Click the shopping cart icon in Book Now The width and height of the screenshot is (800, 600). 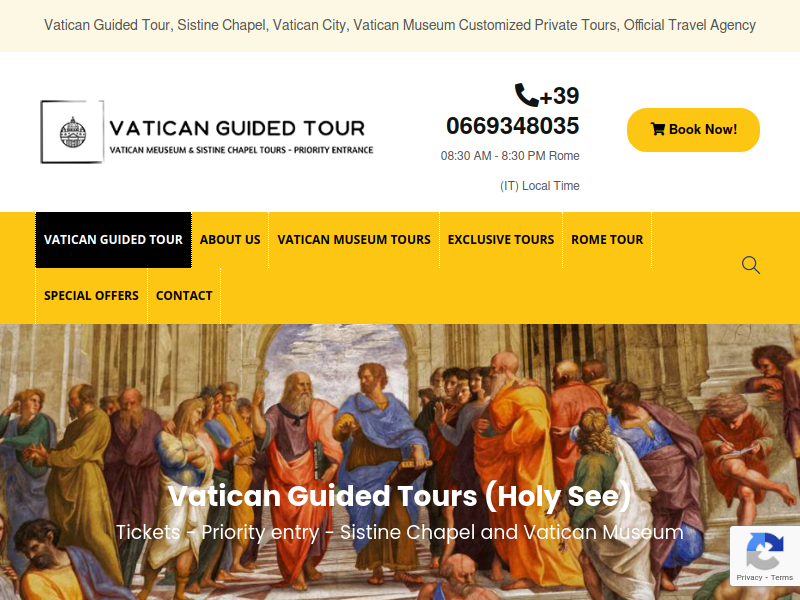pos(657,130)
